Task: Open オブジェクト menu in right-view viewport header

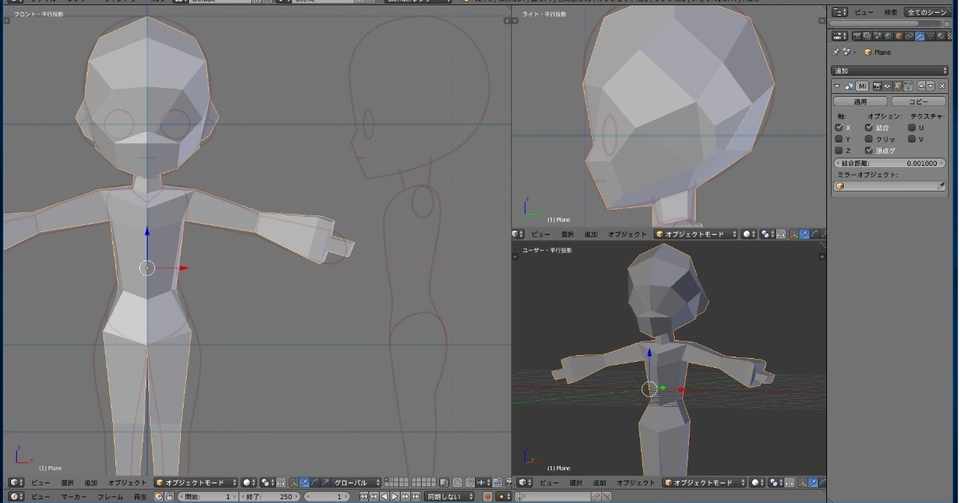Action: (x=627, y=234)
